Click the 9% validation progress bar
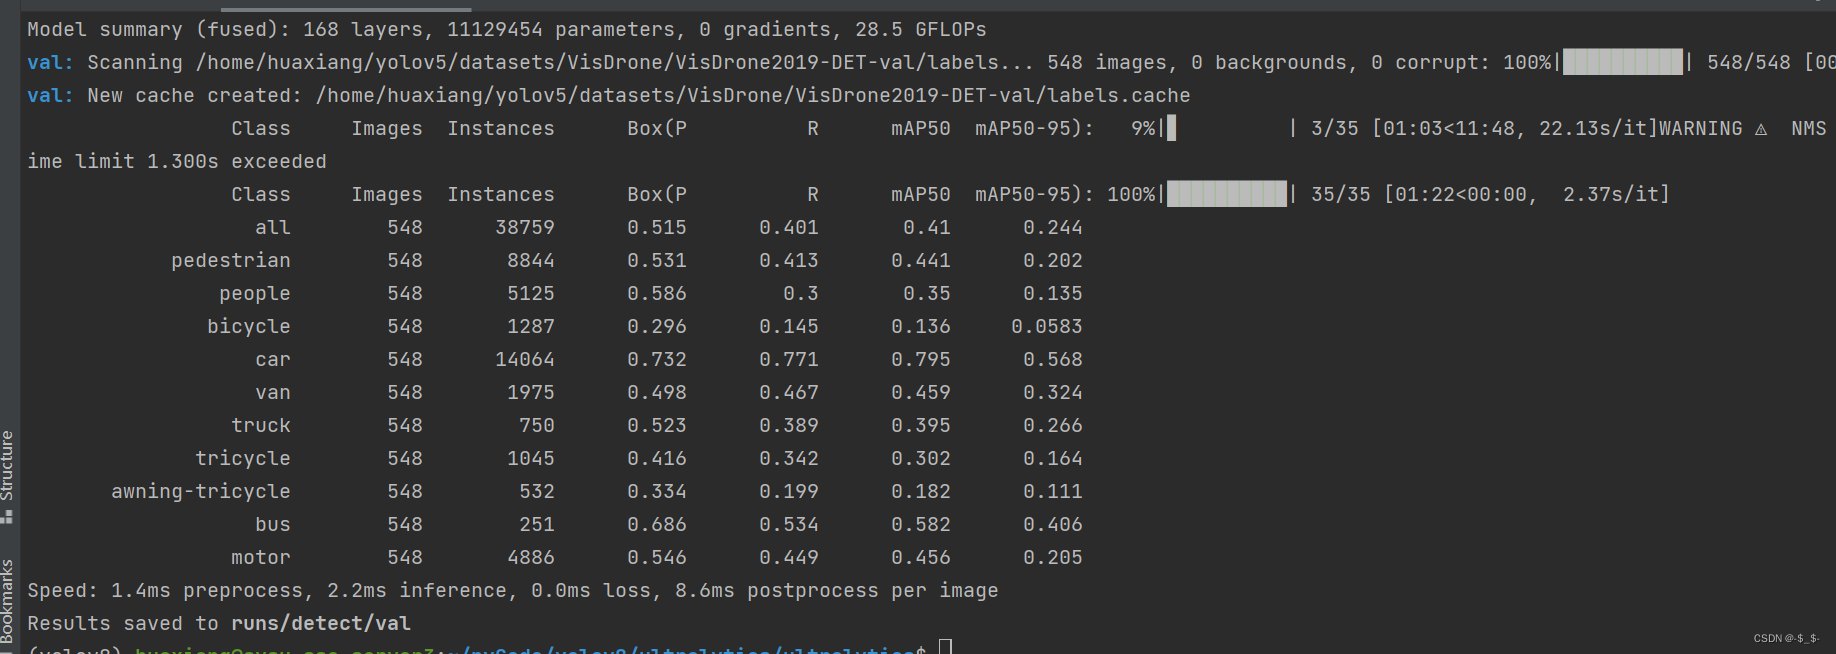 click(x=1228, y=129)
